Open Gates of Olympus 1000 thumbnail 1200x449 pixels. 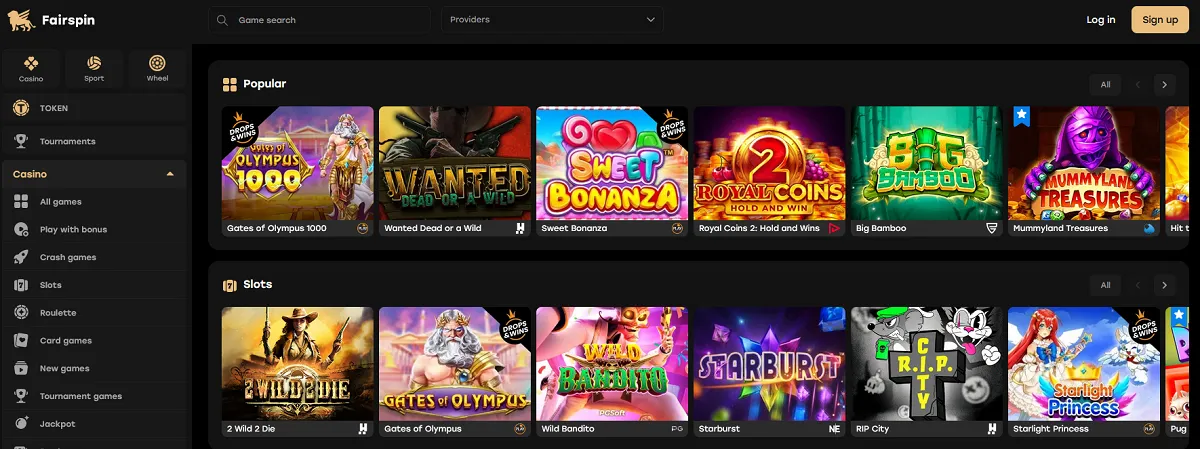[x=298, y=163]
